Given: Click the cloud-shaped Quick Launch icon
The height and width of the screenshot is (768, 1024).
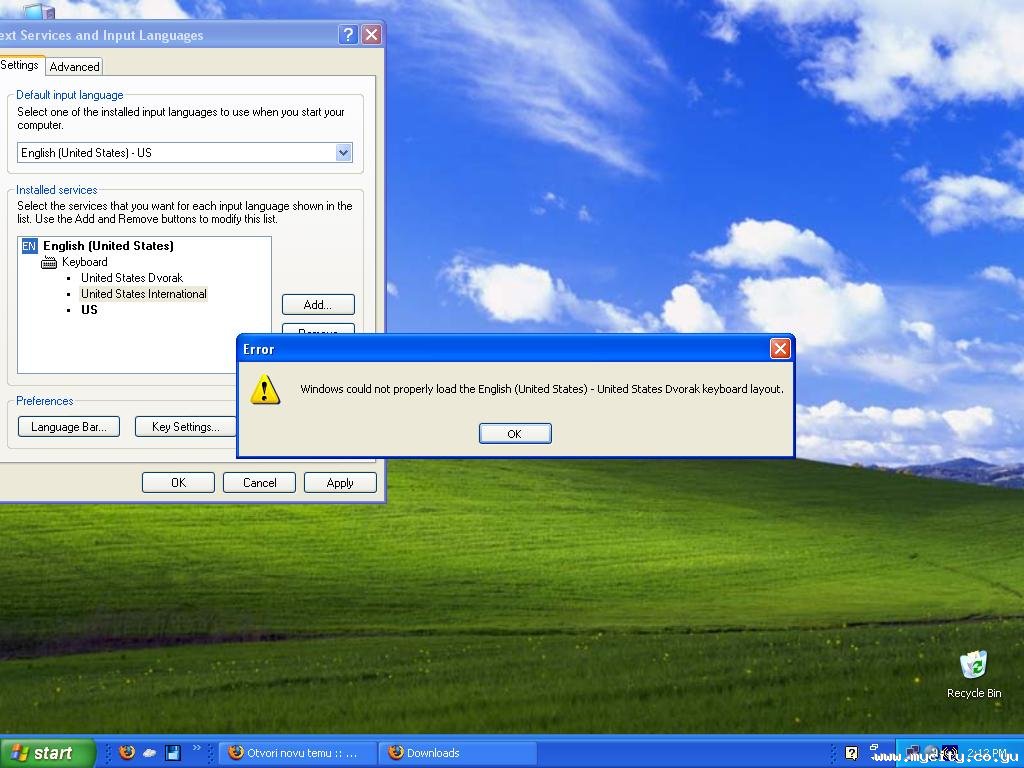Looking at the screenshot, I should [x=150, y=753].
